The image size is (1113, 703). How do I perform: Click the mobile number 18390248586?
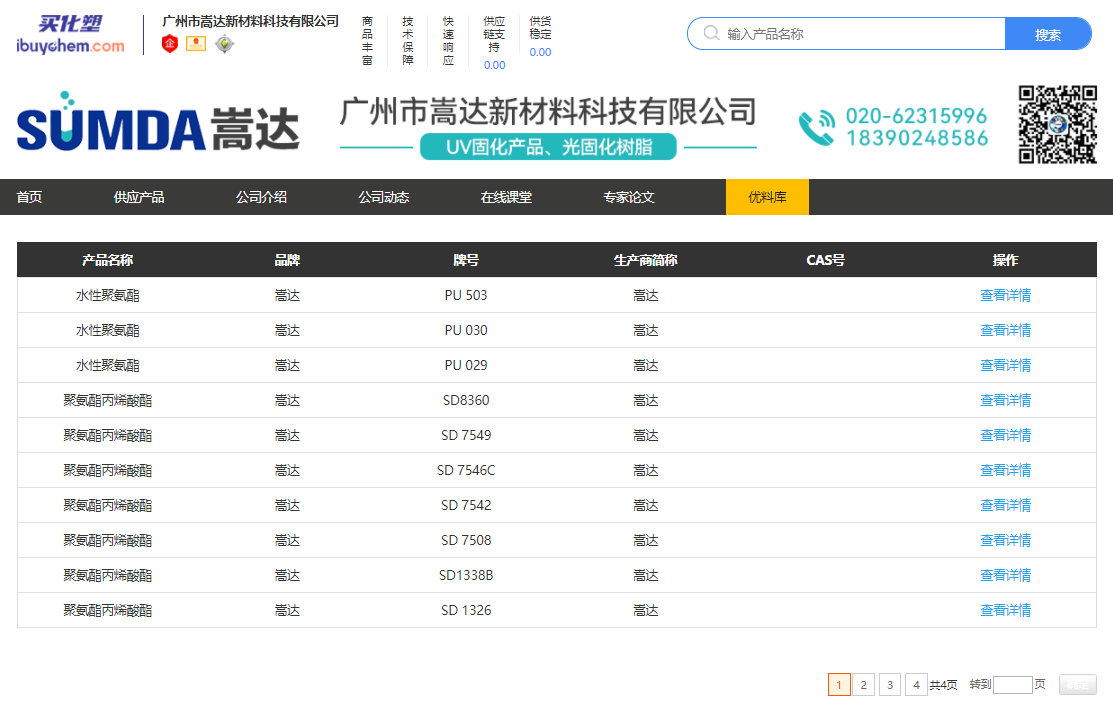917,138
